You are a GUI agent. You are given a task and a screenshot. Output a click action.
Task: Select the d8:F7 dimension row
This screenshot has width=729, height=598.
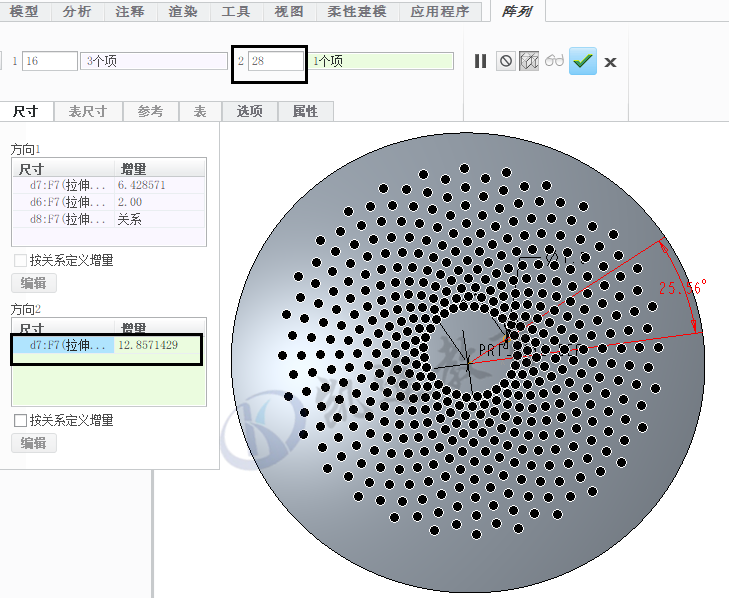[x=109, y=219]
